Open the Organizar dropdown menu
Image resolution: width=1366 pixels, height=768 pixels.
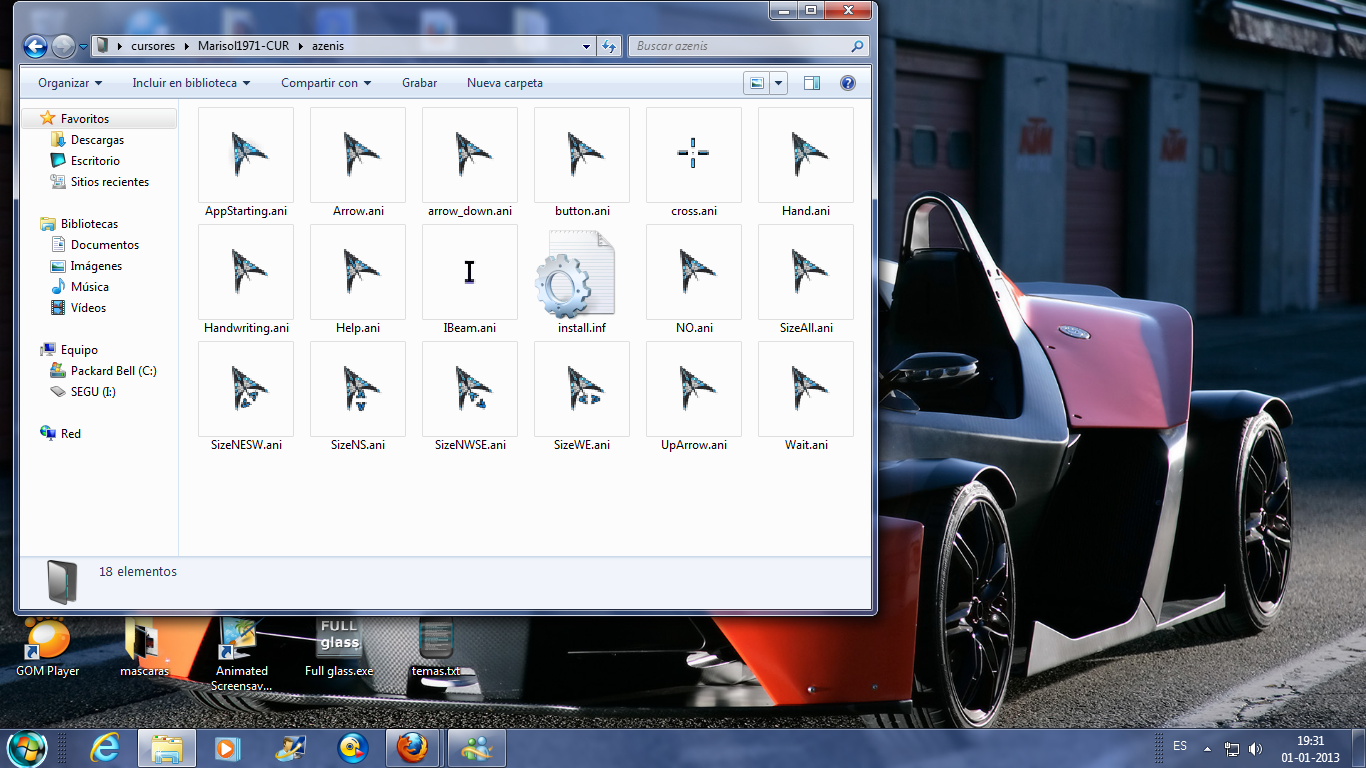pyautogui.click(x=70, y=83)
